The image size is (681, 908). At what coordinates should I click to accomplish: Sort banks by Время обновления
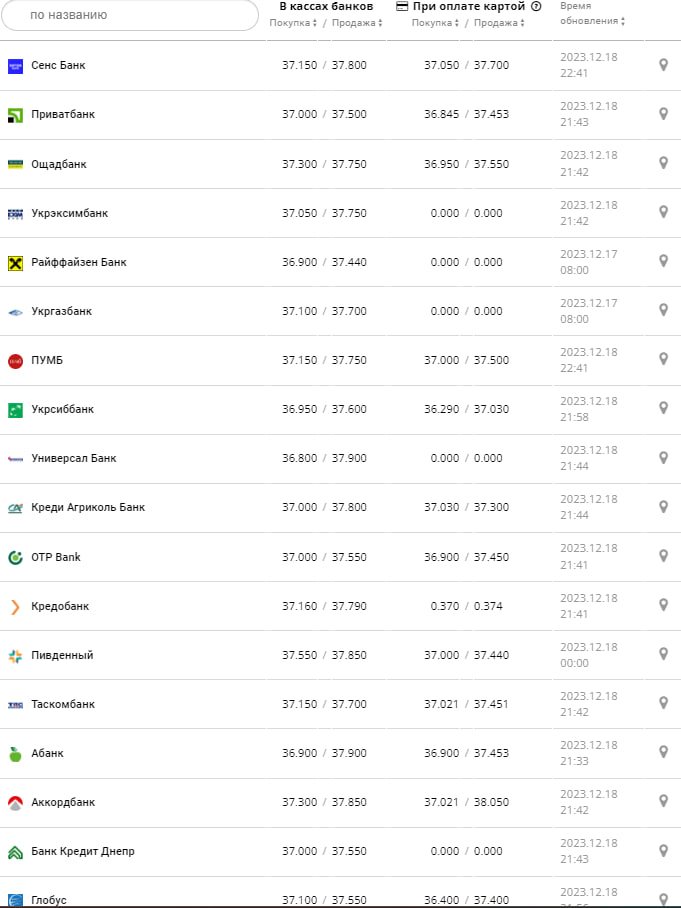point(592,20)
